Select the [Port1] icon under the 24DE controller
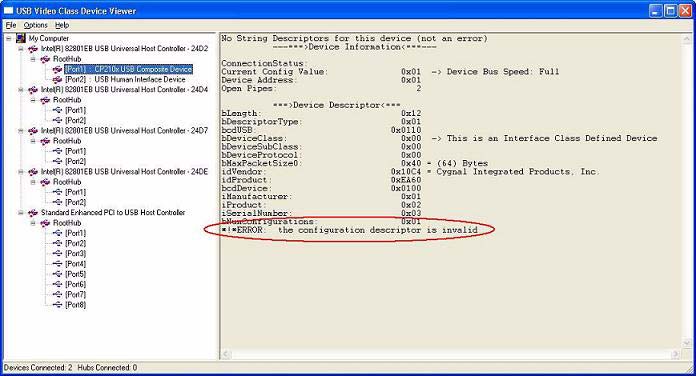This screenshot has width=696, height=376. pos(57,192)
